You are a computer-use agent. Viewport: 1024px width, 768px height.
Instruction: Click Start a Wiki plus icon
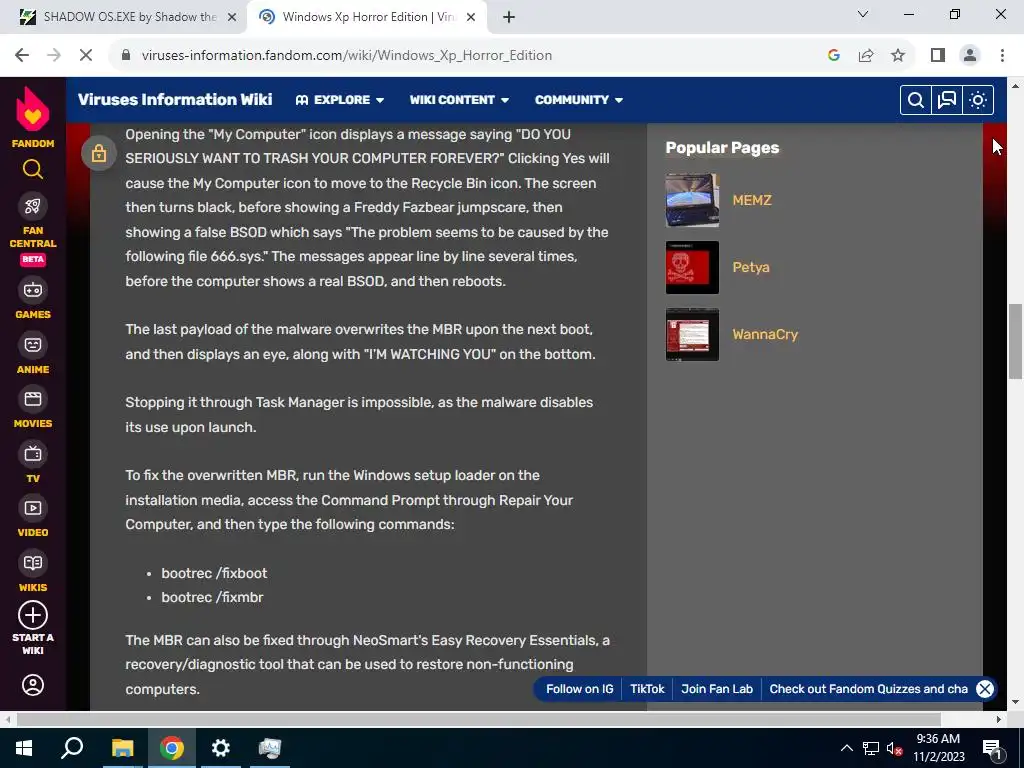(x=33, y=615)
